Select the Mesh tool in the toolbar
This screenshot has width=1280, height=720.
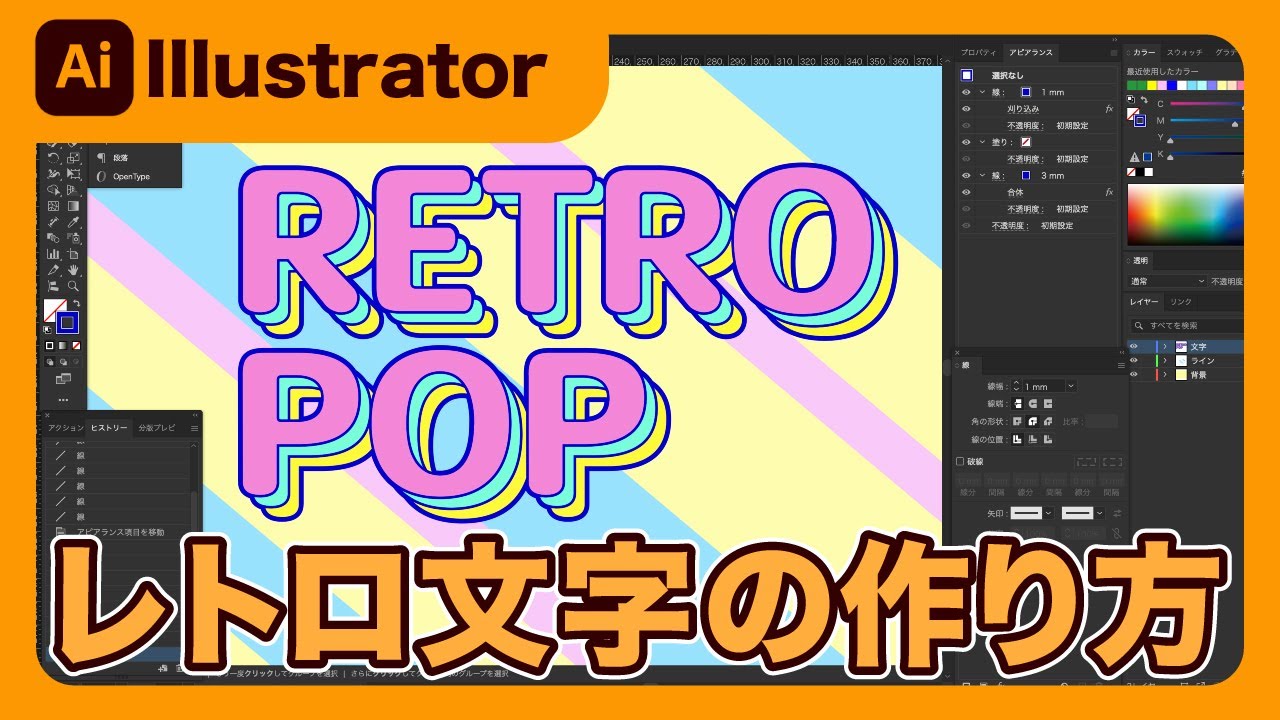[x=53, y=206]
